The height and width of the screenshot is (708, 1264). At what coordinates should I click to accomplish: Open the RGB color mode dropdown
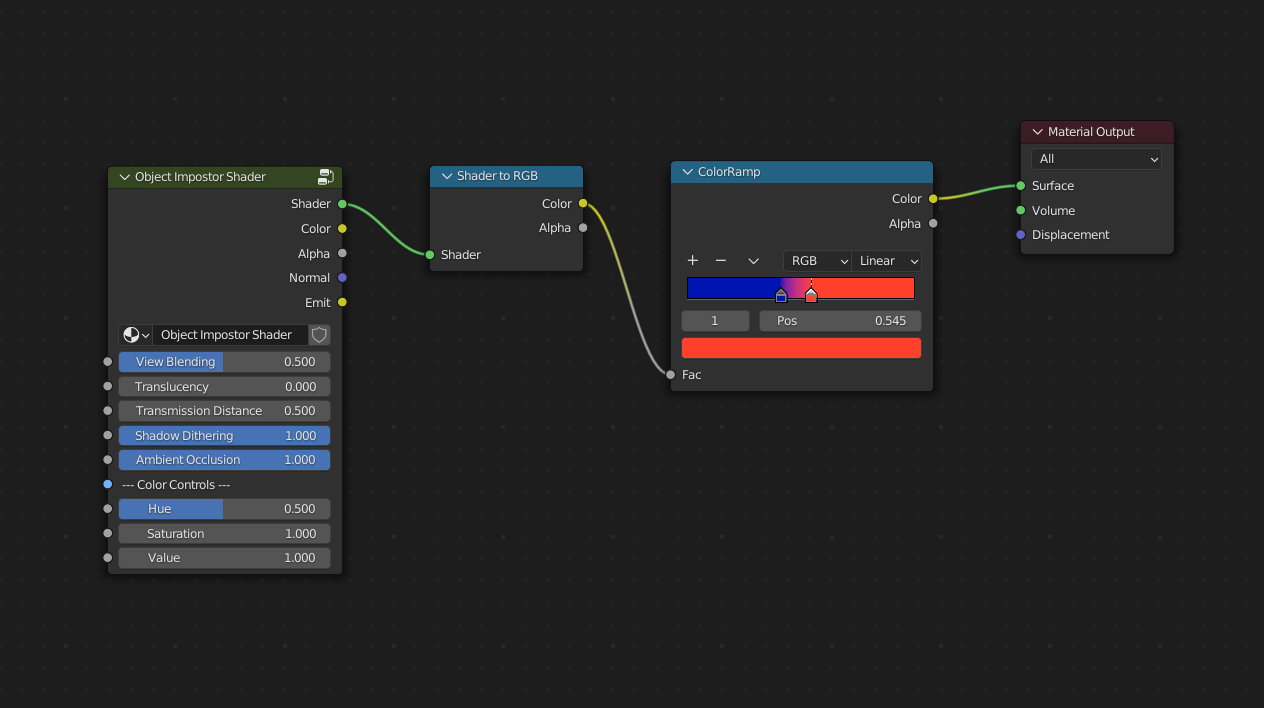(x=816, y=261)
